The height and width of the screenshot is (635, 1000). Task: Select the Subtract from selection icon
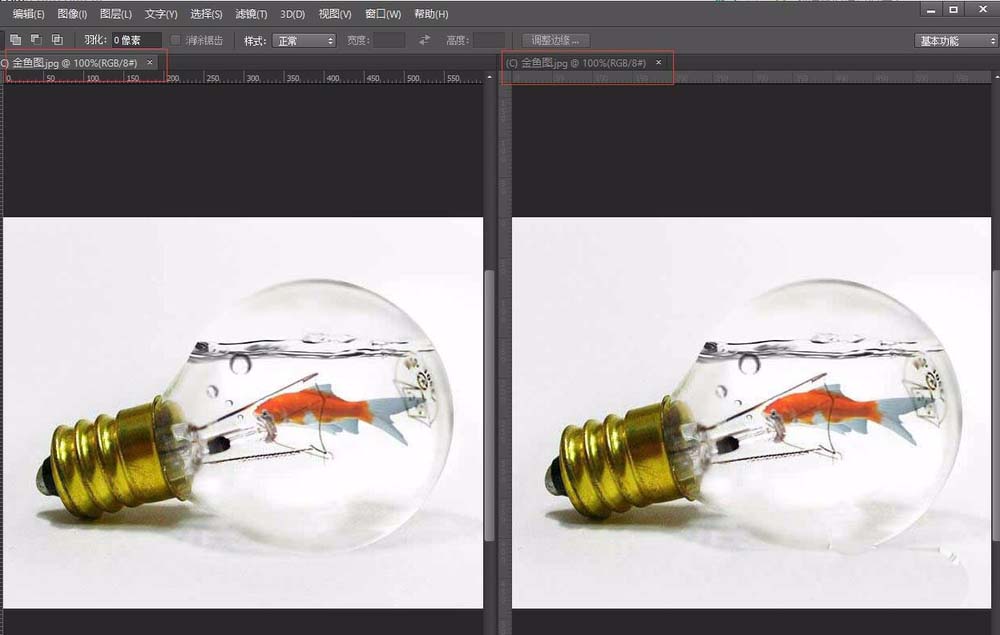click(36, 40)
